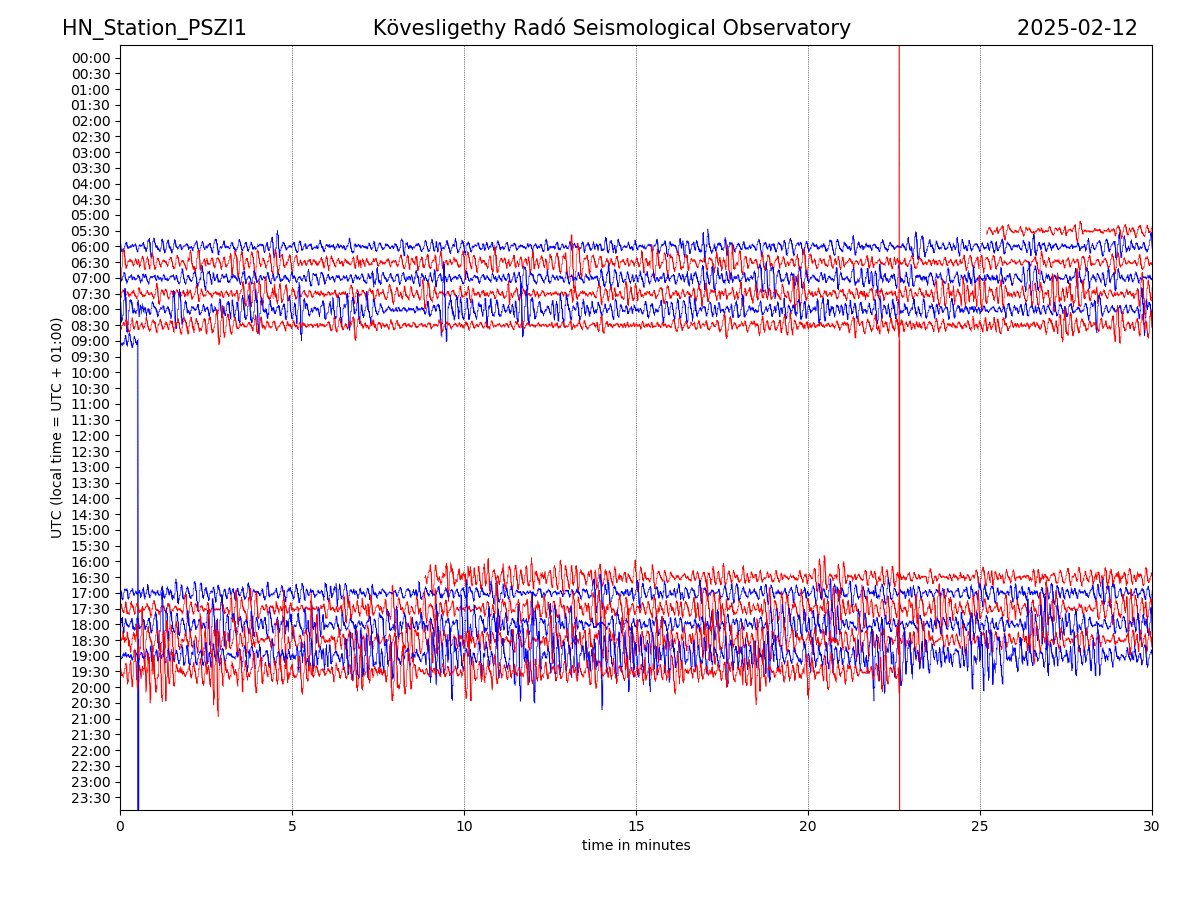
Task: Click the 23:30 tick label at bottom
Action: (x=90, y=798)
